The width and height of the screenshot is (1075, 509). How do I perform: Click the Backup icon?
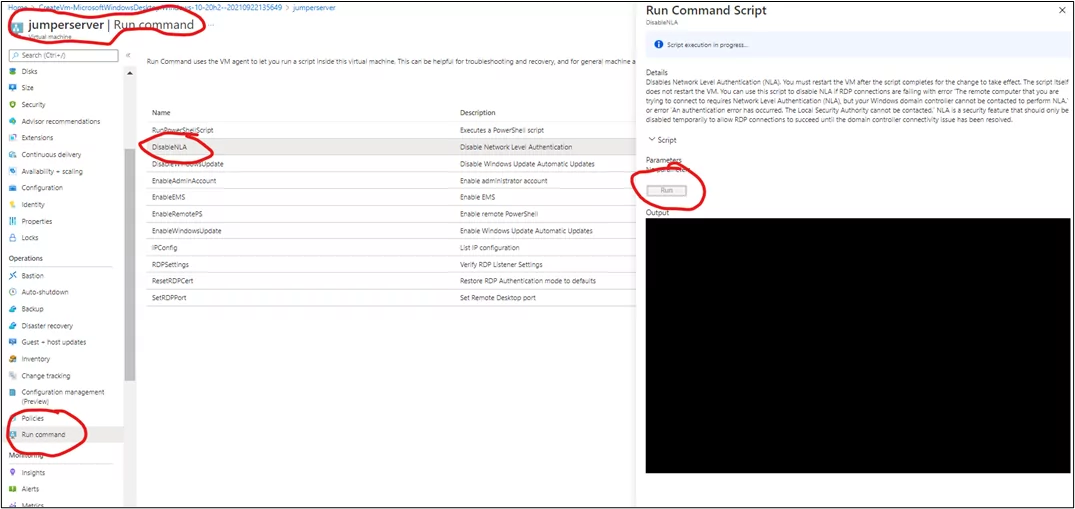(12, 309)
